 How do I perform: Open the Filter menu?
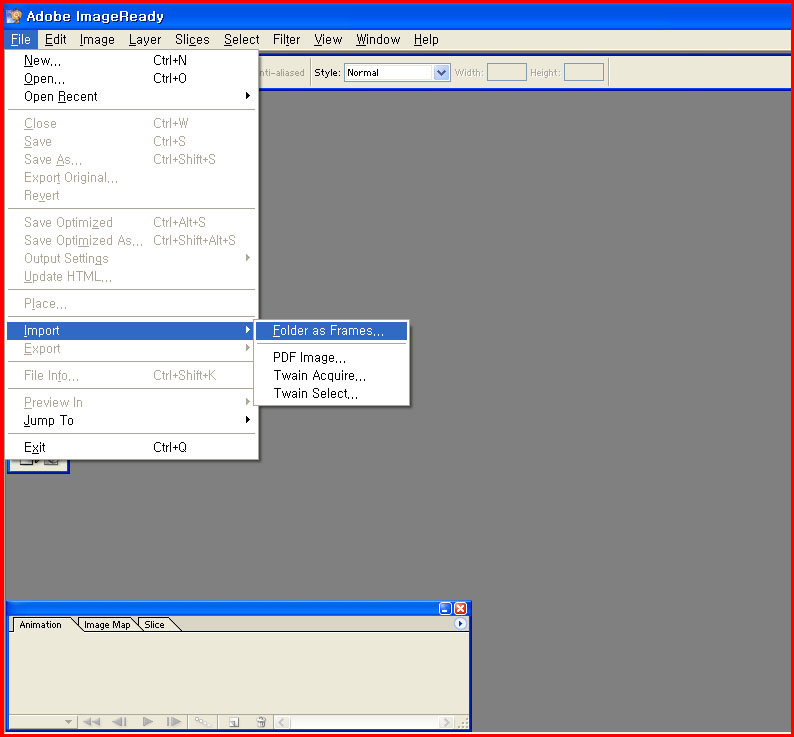(x=286, y=40)
